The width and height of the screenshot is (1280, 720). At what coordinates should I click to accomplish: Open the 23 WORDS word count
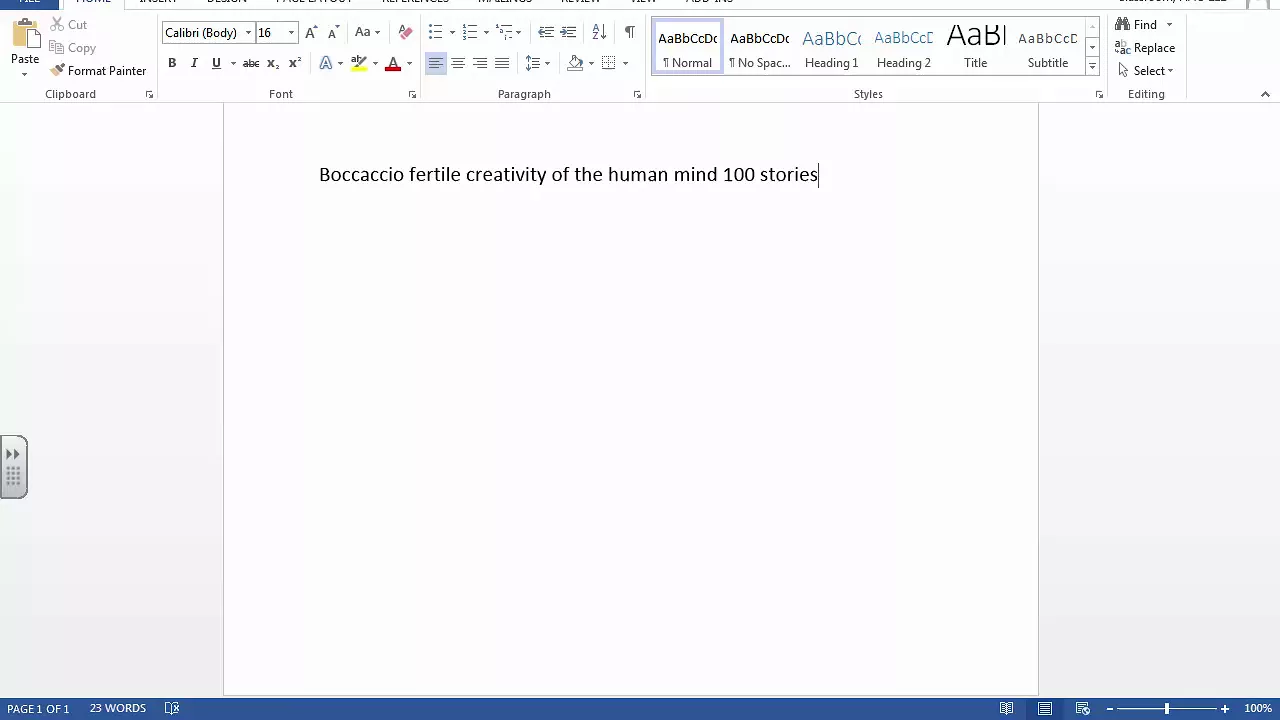pyautogui.click(x=118, y=708)
